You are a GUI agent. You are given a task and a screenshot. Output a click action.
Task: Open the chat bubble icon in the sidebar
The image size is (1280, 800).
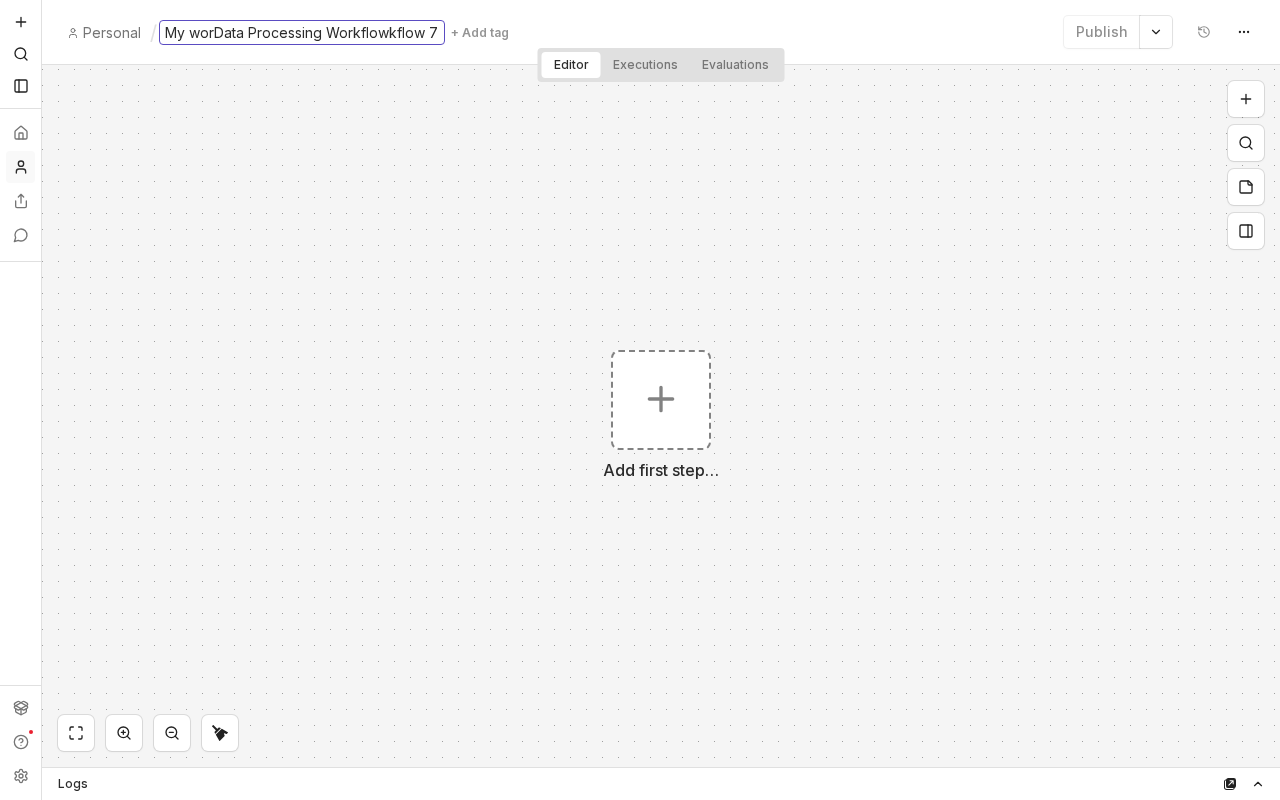[x=21, y=235]
